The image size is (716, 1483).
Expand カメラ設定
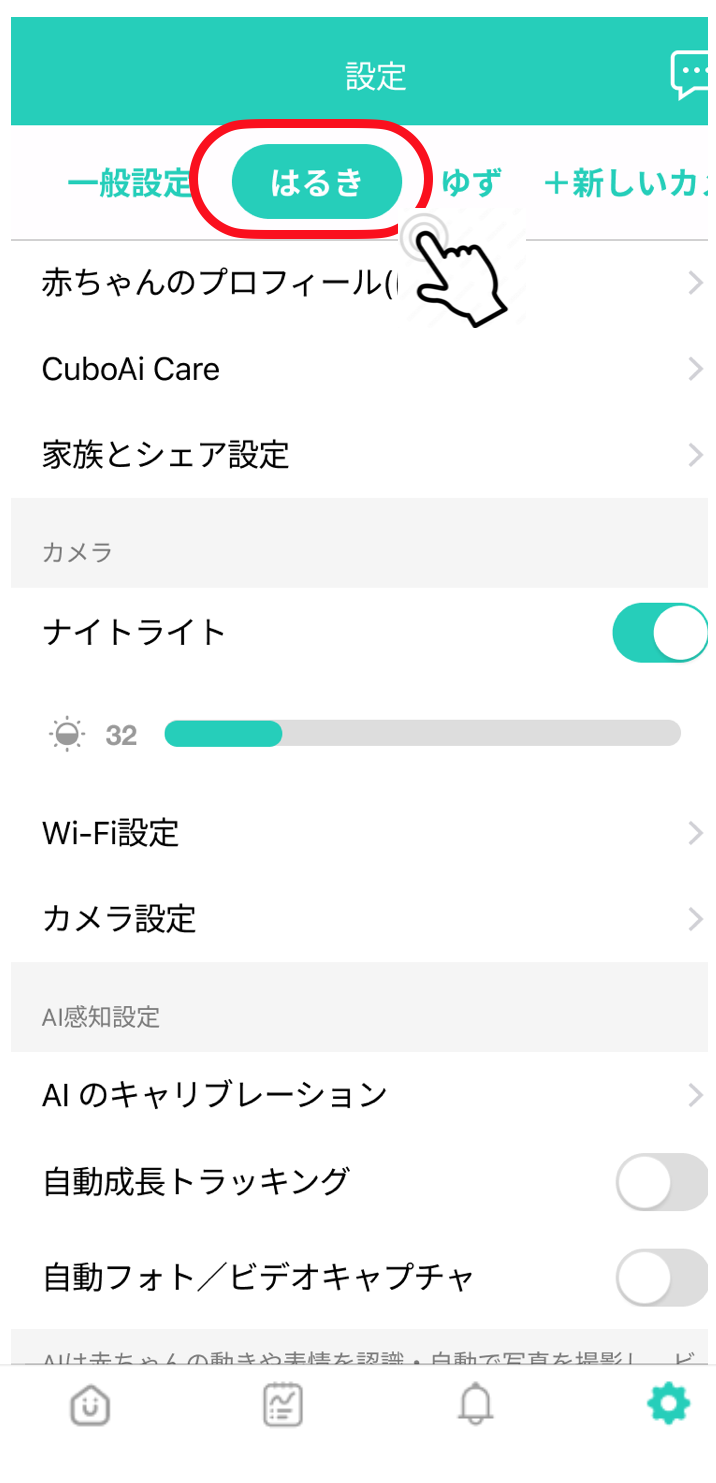[x=695, y=919]
